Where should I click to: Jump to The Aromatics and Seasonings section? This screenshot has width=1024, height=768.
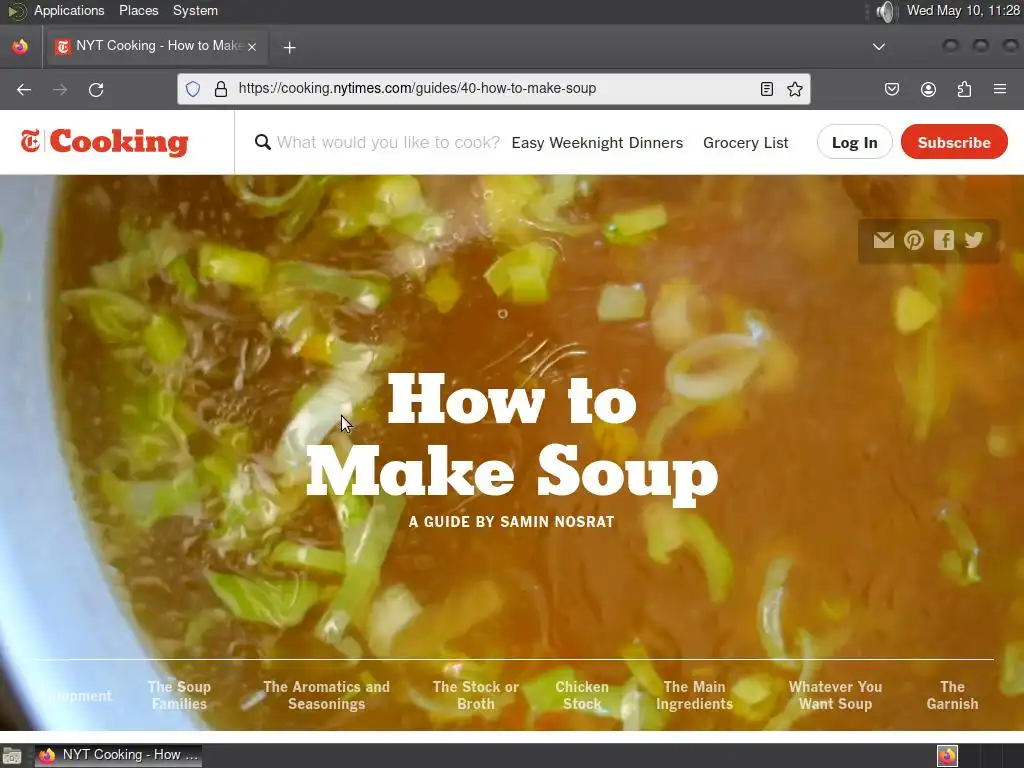click(327, 696)
